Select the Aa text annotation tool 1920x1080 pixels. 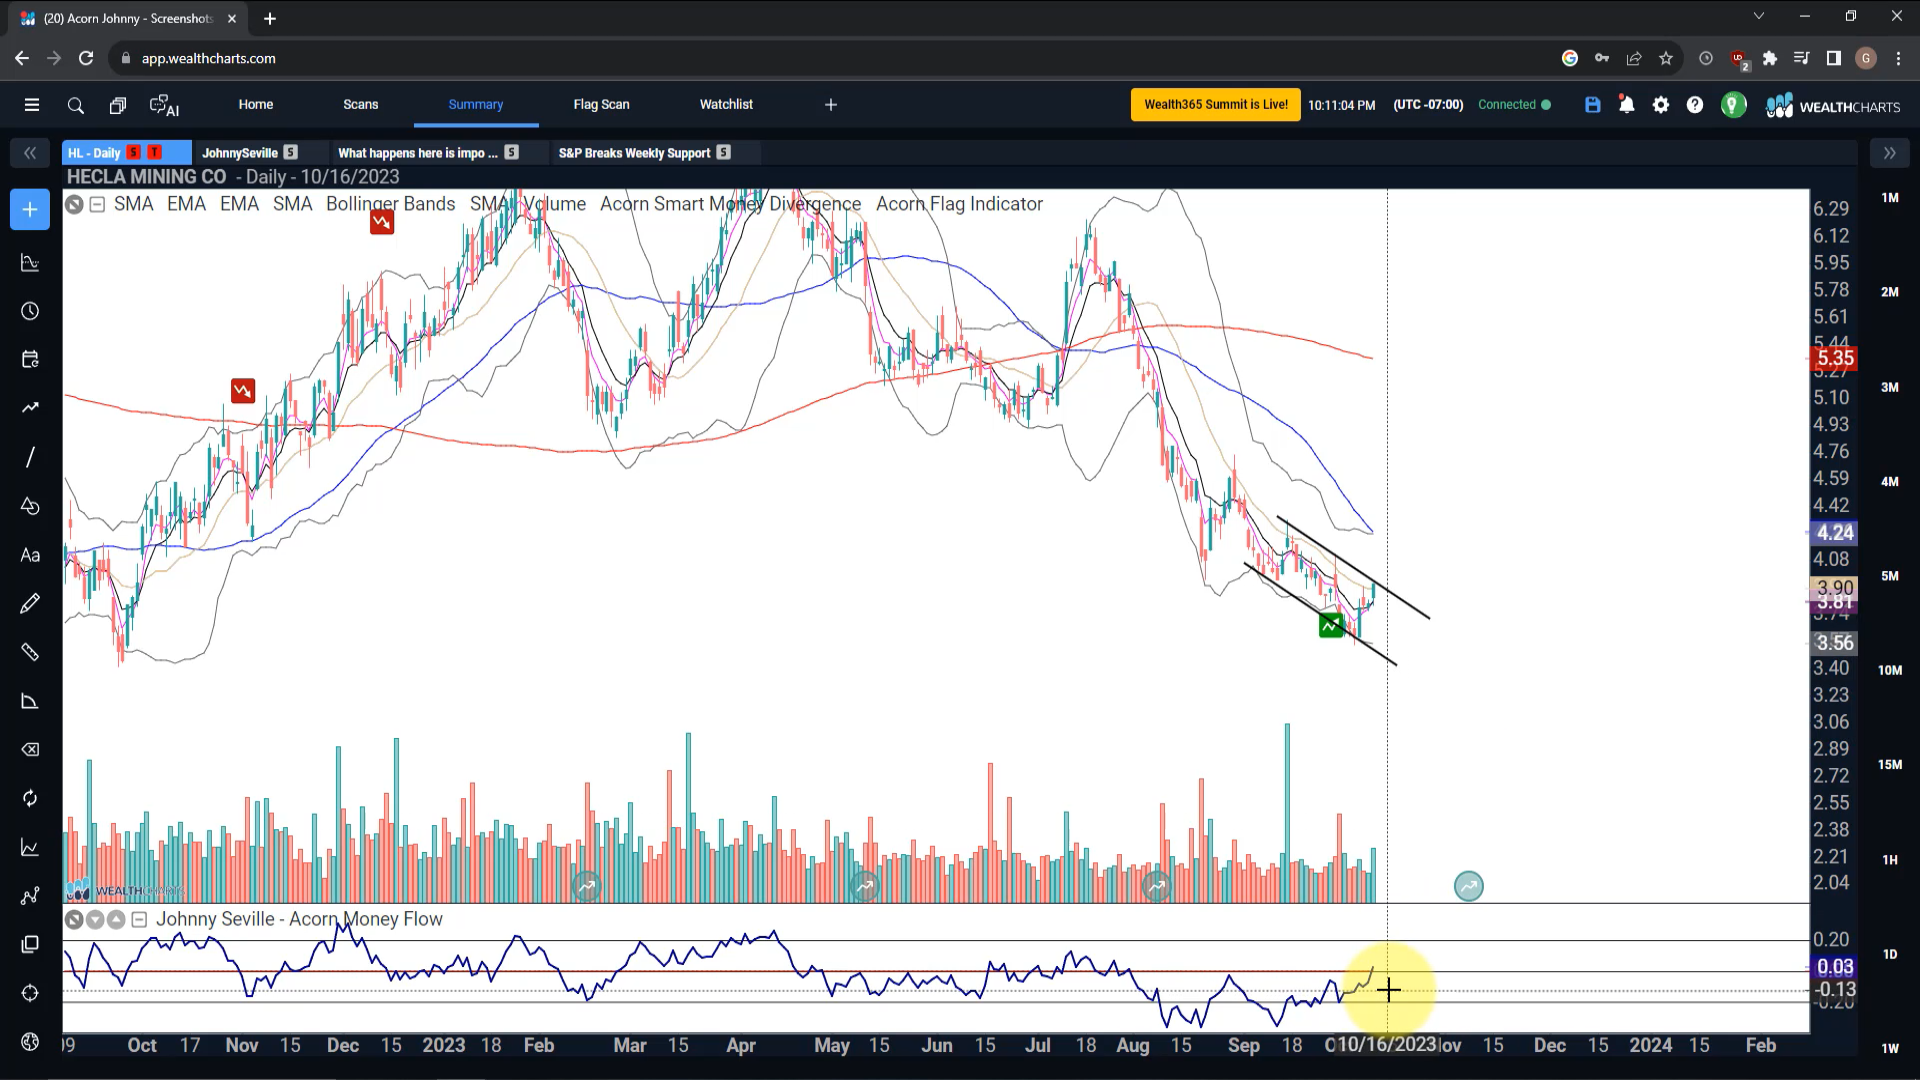tap(30, 555)
